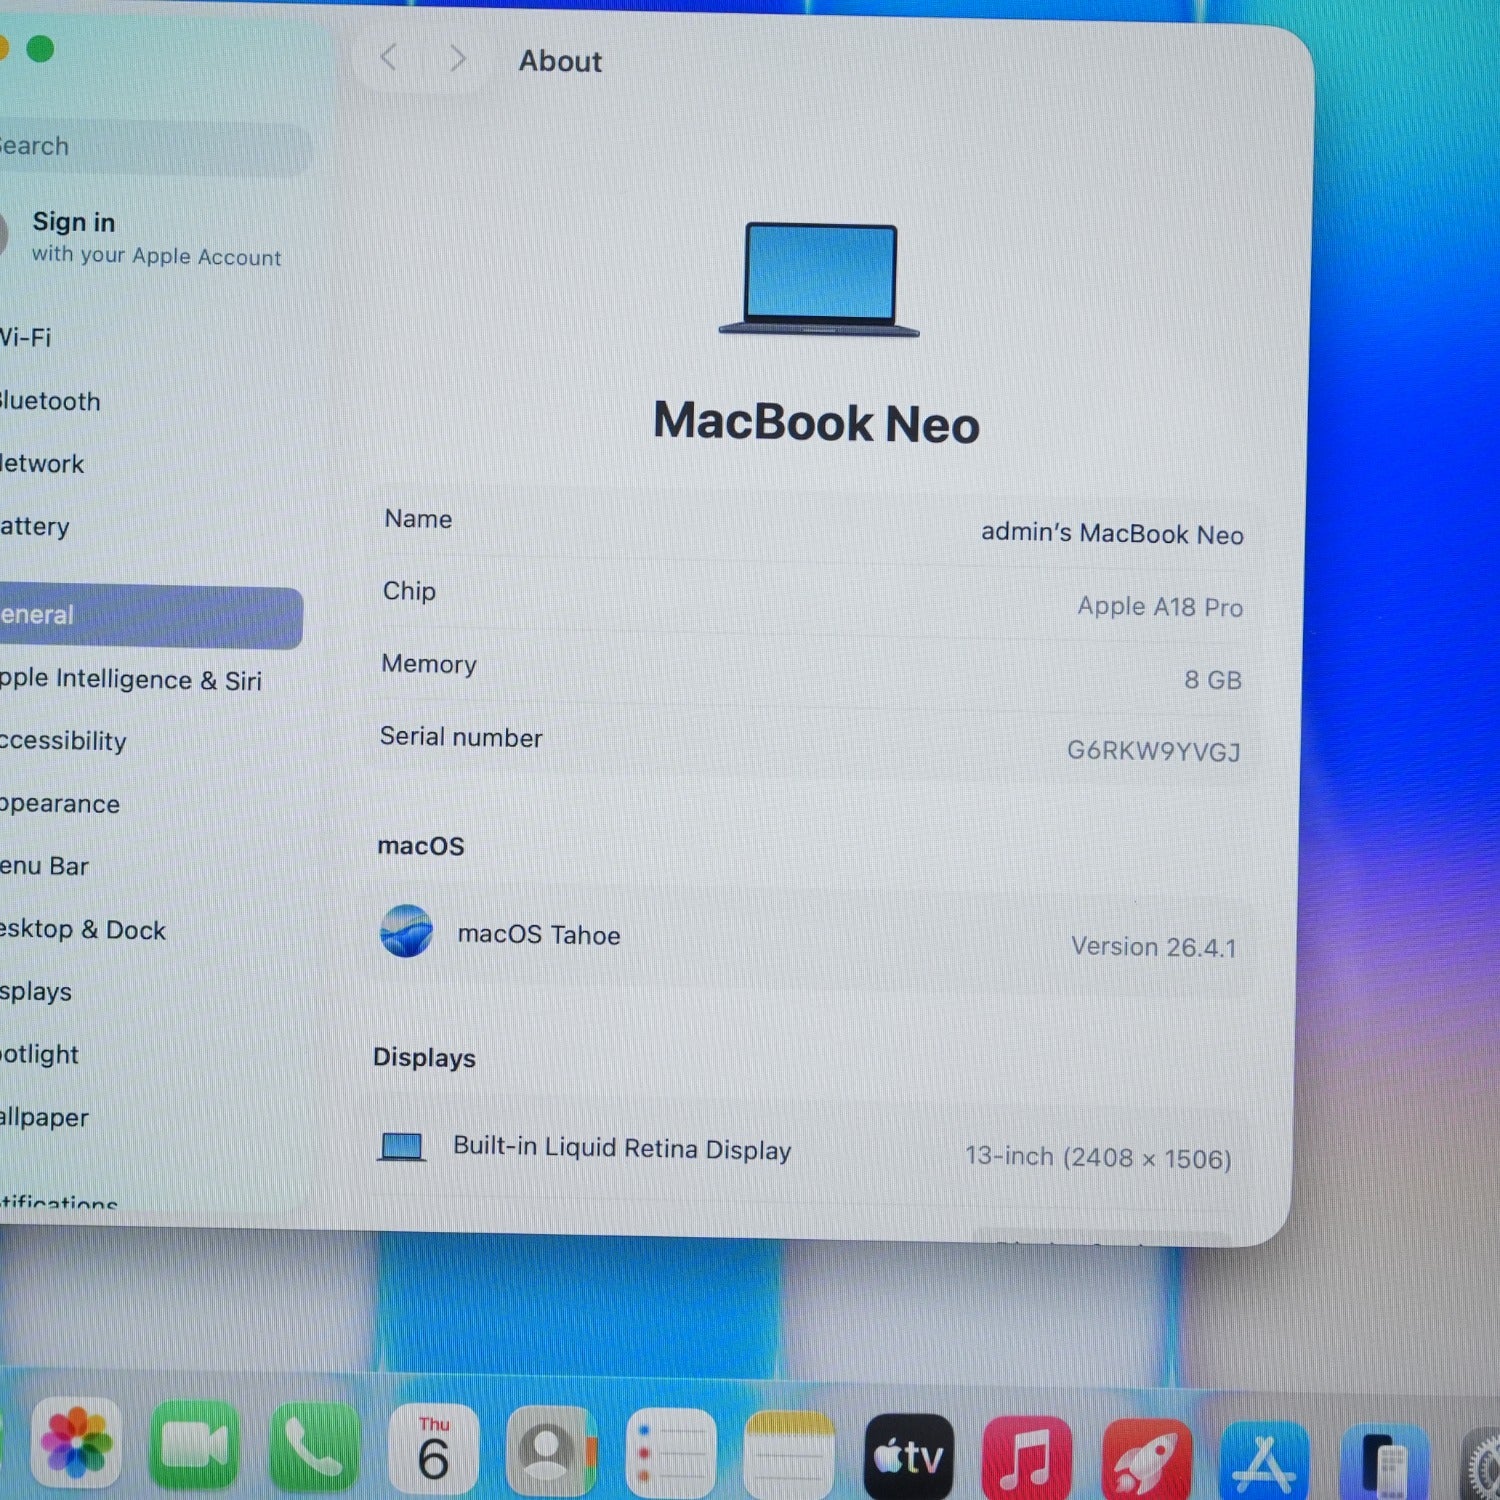The image size is (1500, 1500).
Task: Click the macOS Tahoe wallpaper icon
Action: 406,931
